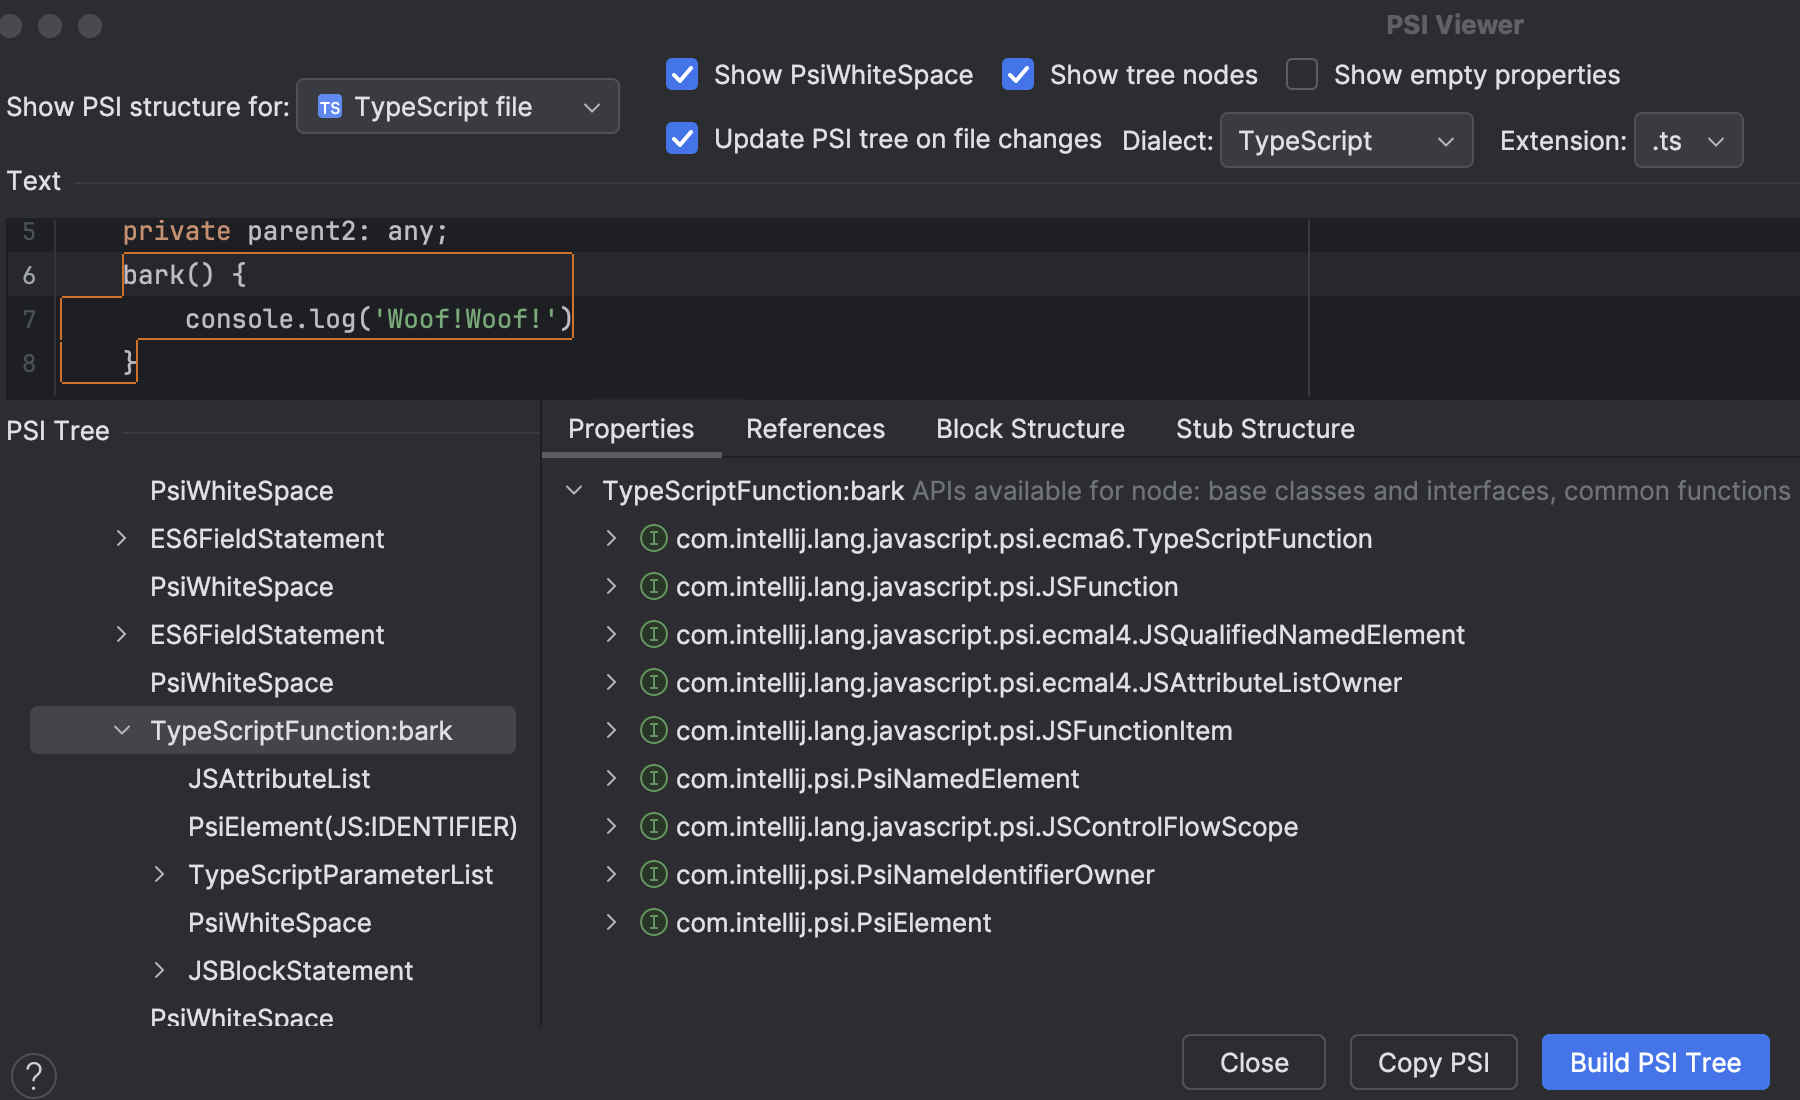Click the Copy PSI button
The height and width of the screenshot is (1100, 1800).
click(1433, 1062)
